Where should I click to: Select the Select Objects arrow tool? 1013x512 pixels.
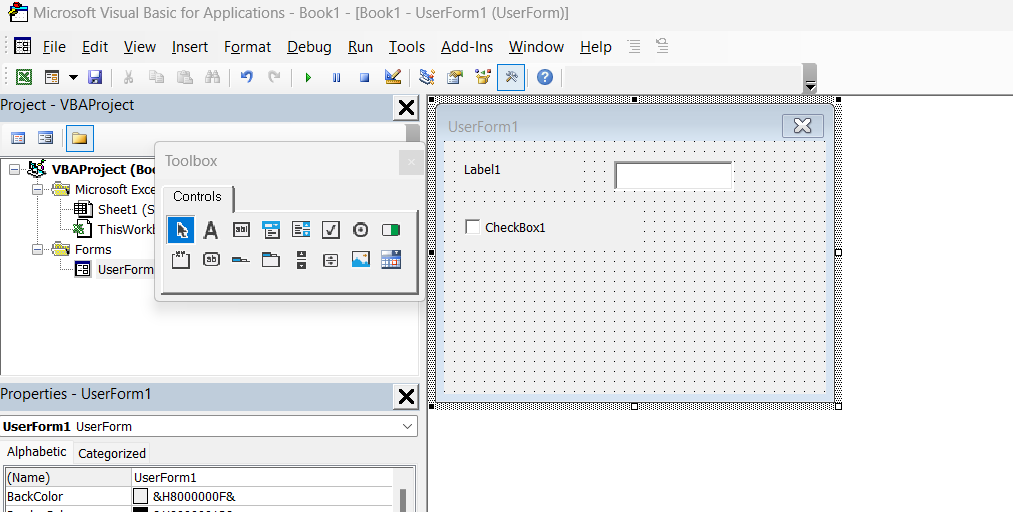click(181, 230)
